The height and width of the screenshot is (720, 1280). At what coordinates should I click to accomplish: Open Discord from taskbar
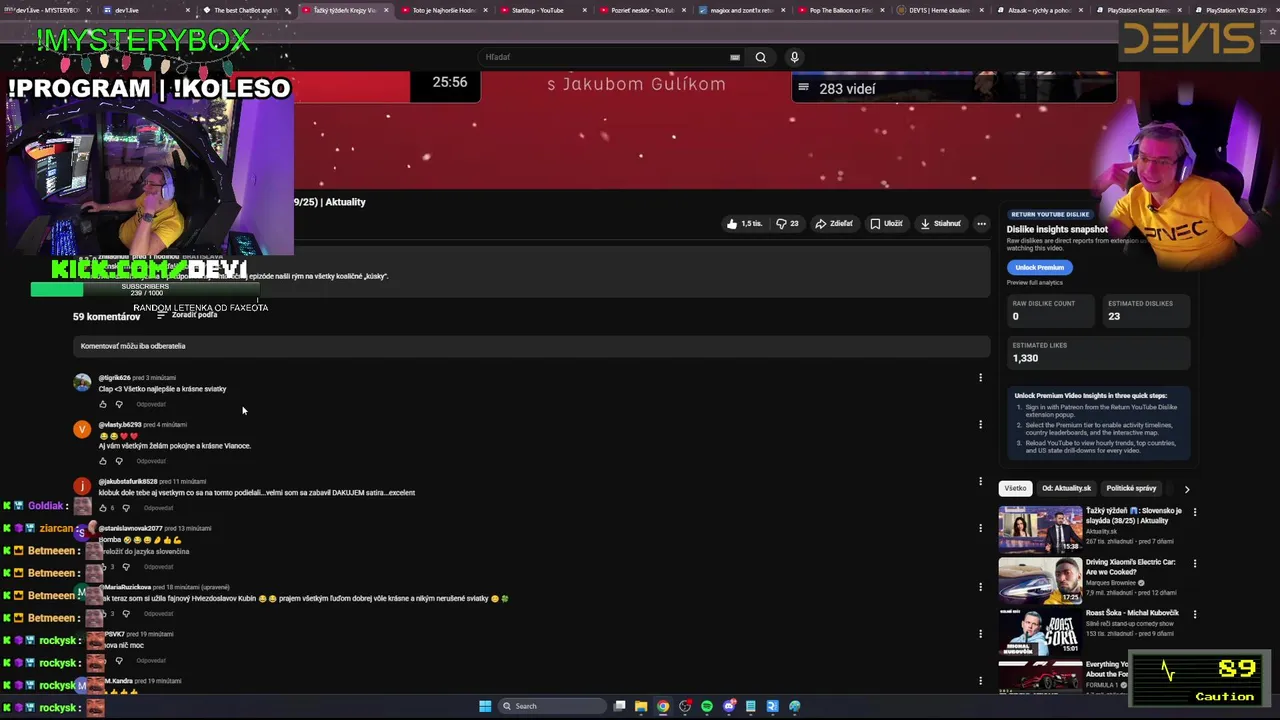click(x=729, y=706)
